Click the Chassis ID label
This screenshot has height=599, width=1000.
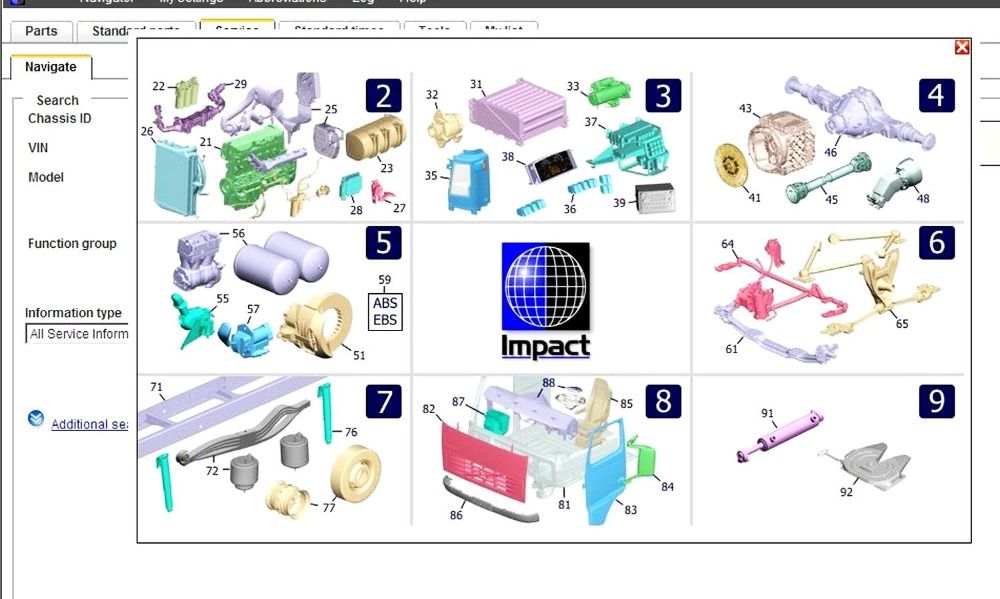(x=59, y=118)
